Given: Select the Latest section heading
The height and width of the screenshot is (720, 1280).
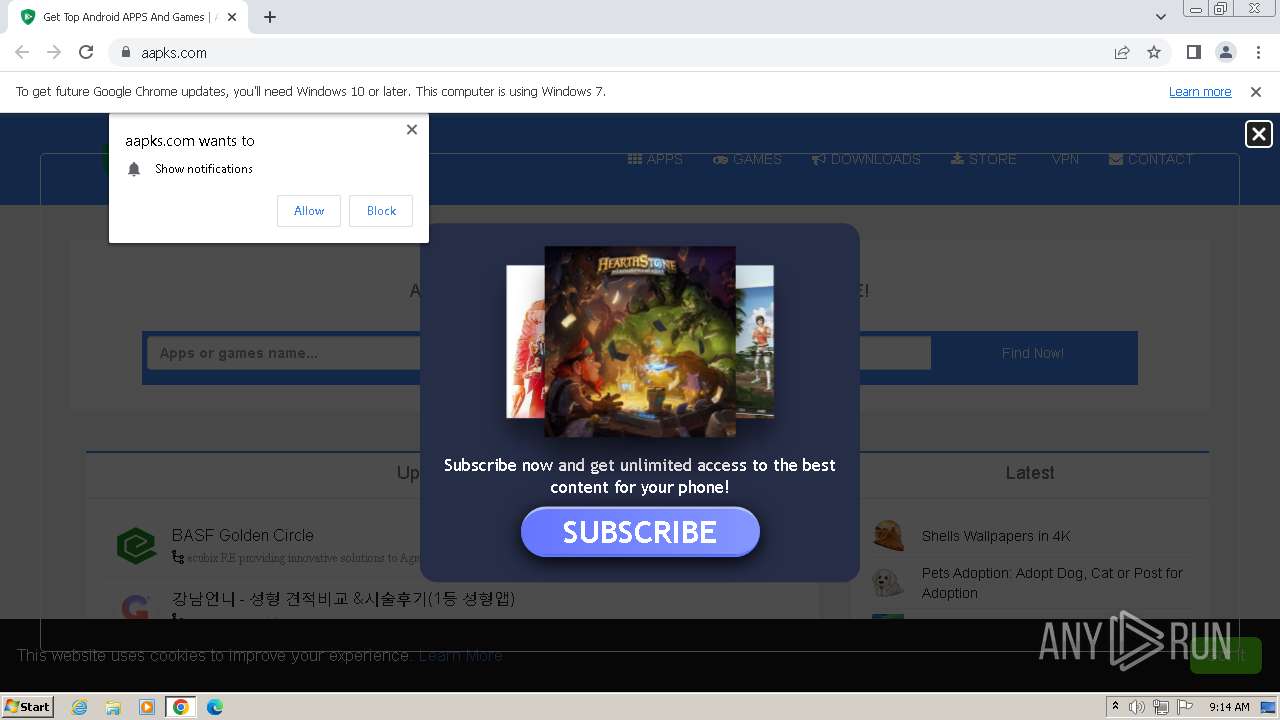Looking at the screenshot, I should coord(1030,473).
